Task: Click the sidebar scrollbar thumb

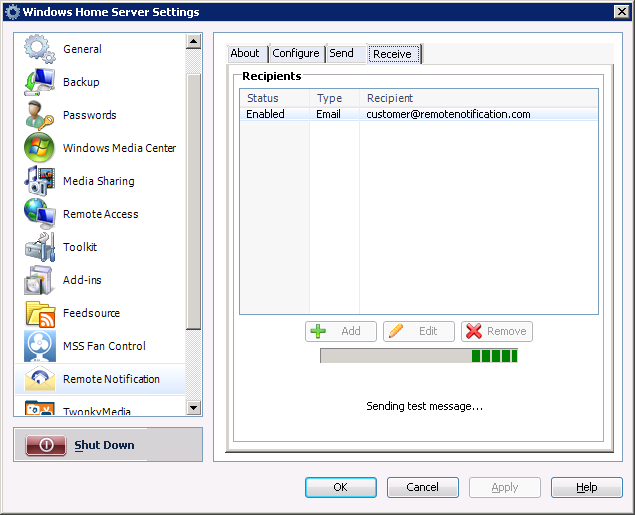Action: [x=194, y=201]
